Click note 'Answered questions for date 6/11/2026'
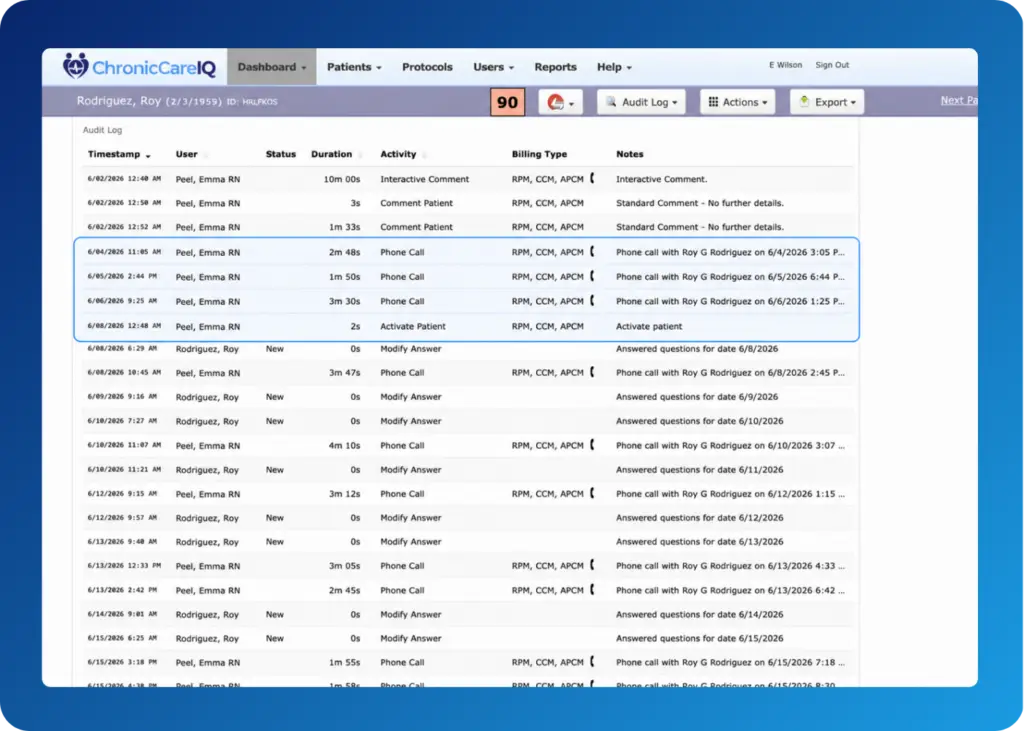 699,470
